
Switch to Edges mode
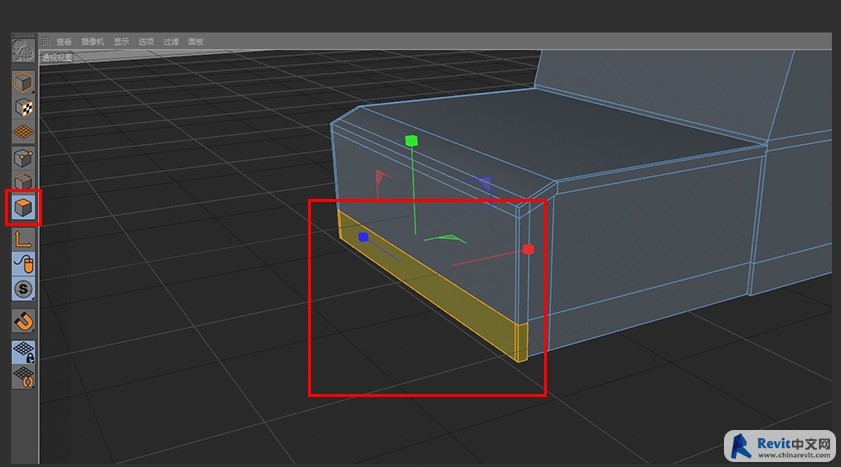[23, 181]
